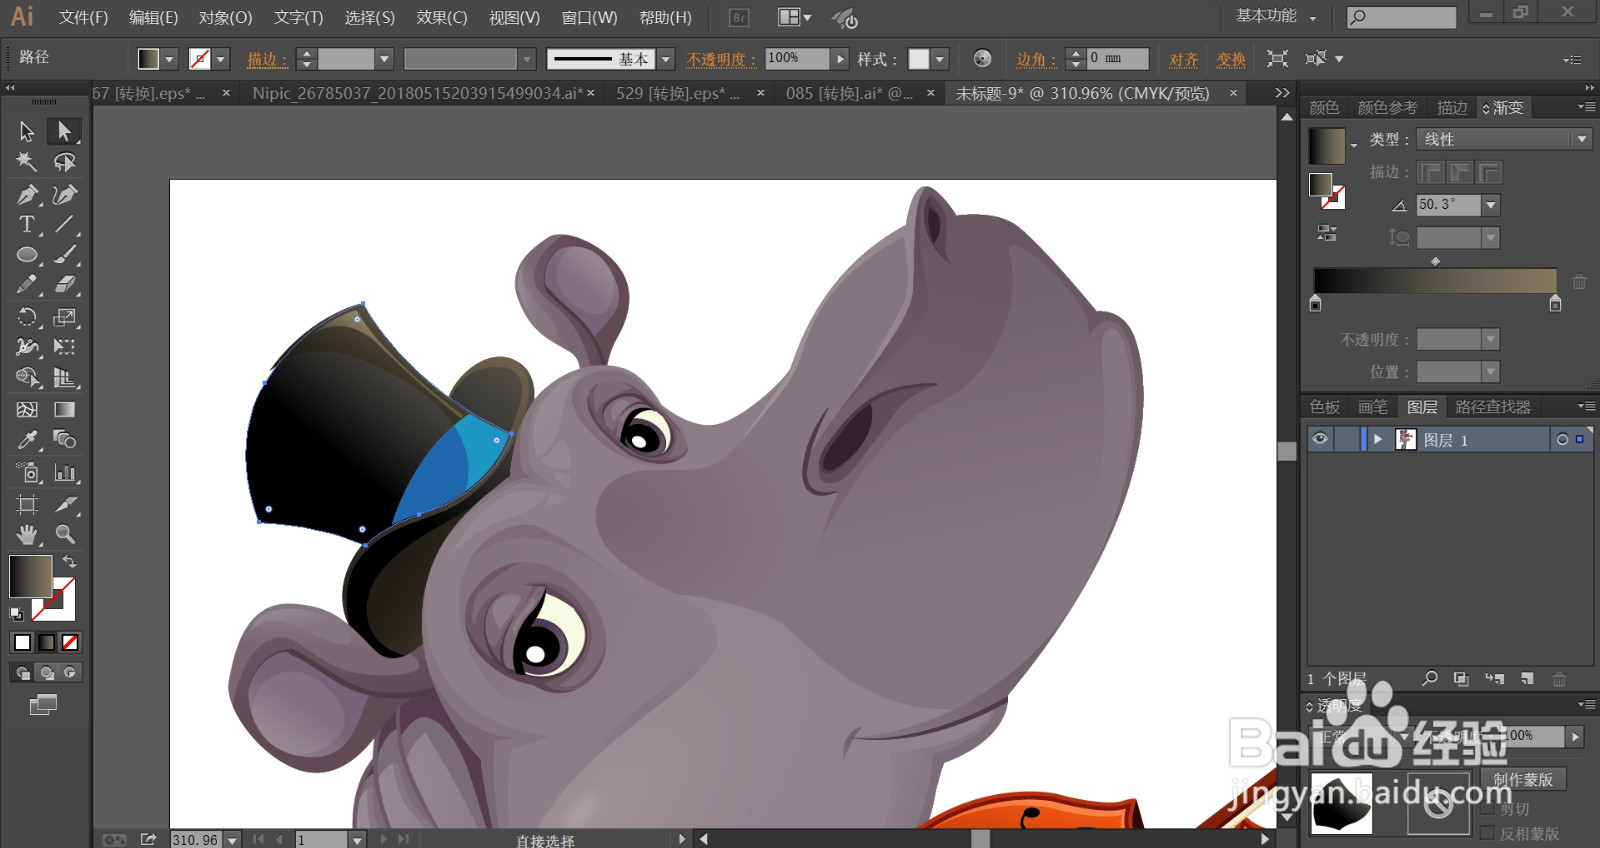Select the Column Graph tool
Viewport: 1600px width, 848px height.
coord(65,472)
